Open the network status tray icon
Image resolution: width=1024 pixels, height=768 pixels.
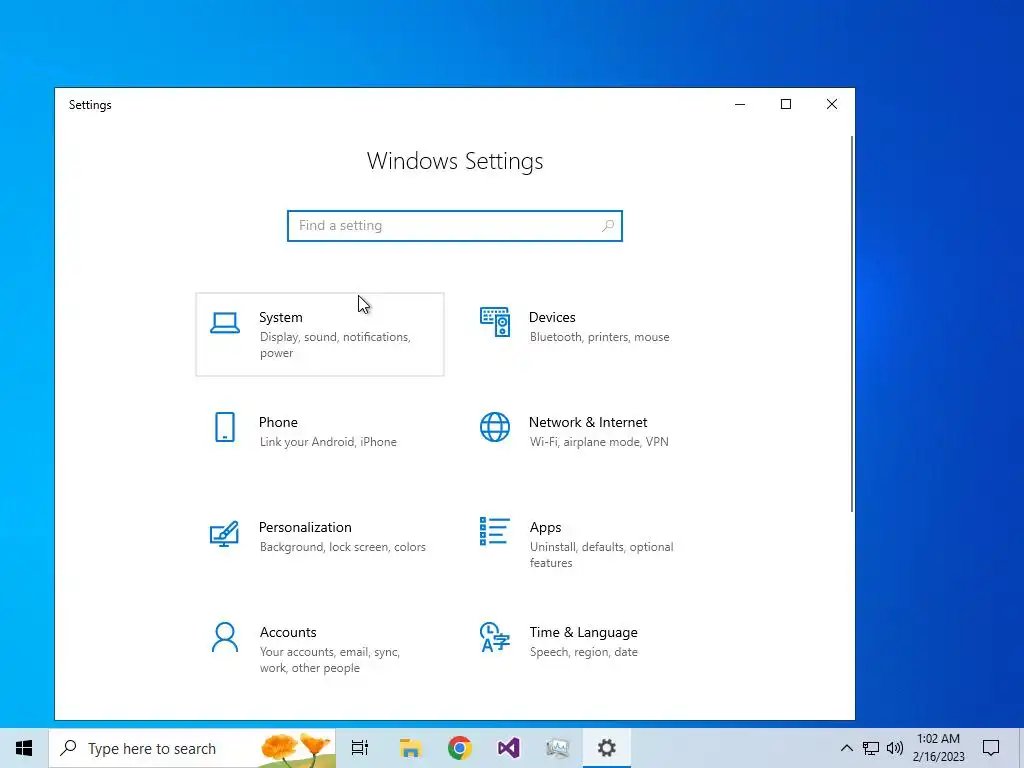pyautogui.click(x=871, y=748)
